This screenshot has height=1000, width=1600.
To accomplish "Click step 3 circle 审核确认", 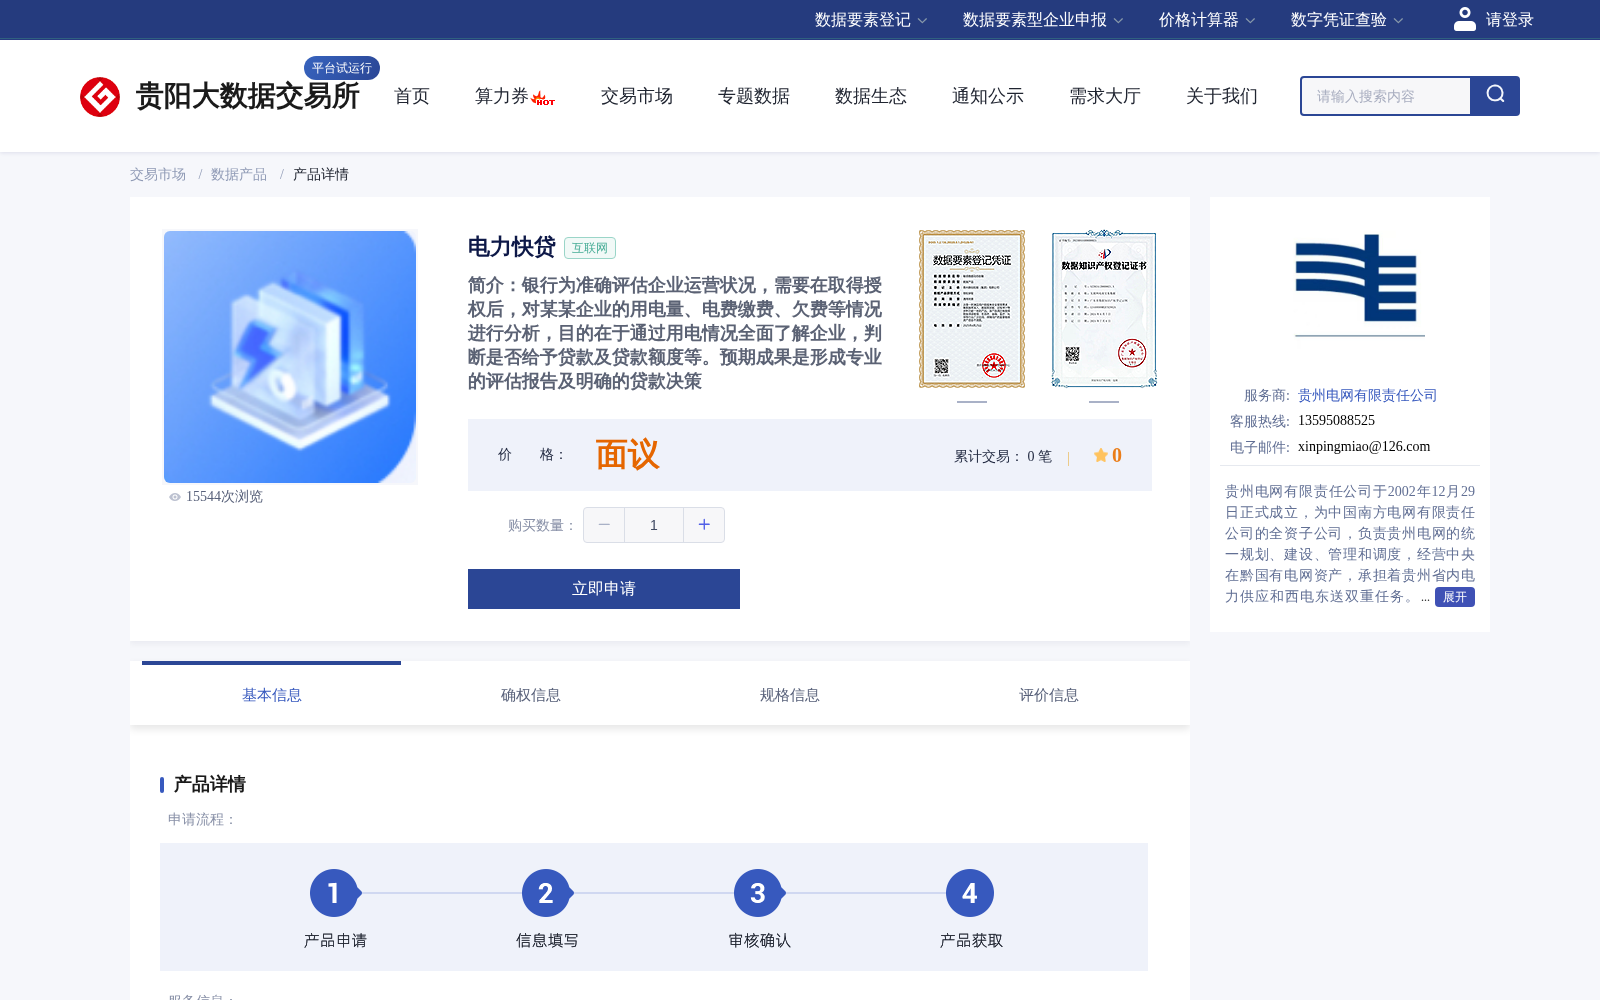I will coord(758,893).
